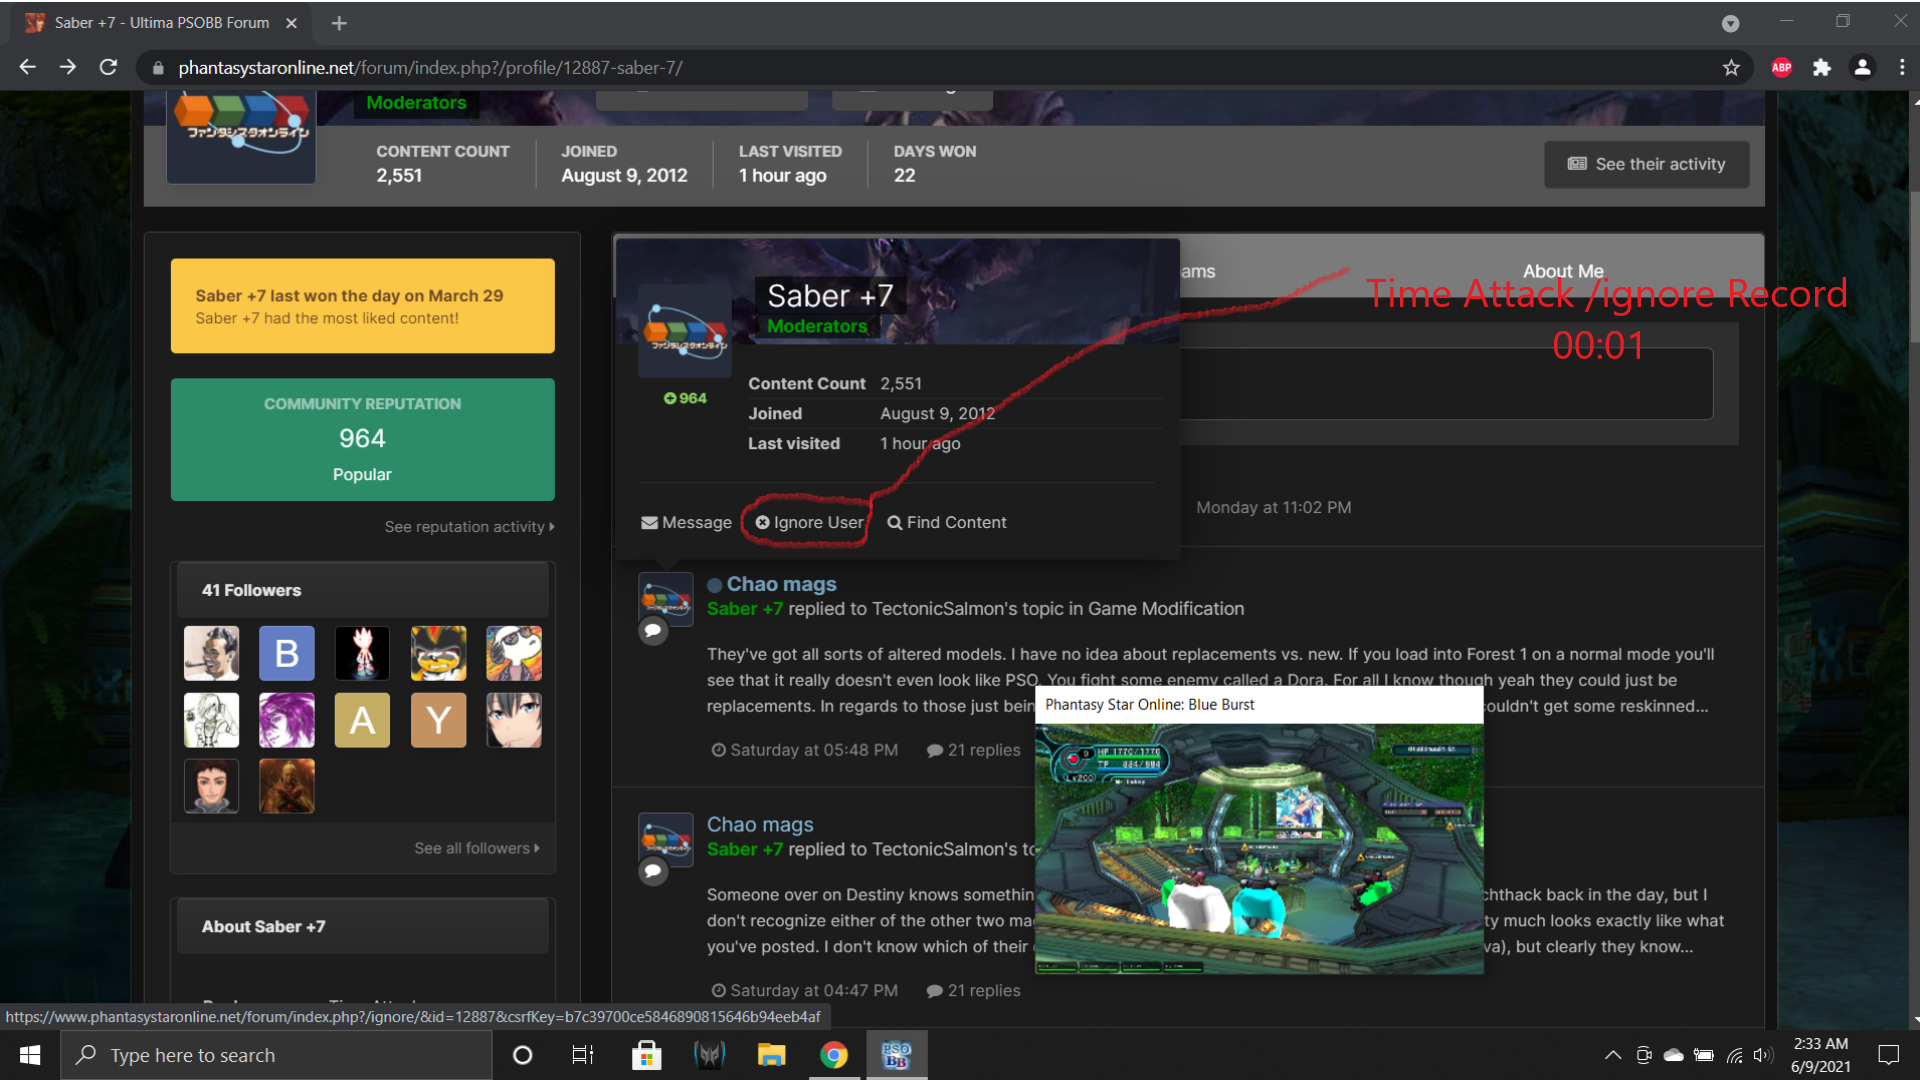
Task: Click the mustached man with pipe follower avatar
Action: tap(211, 653)
